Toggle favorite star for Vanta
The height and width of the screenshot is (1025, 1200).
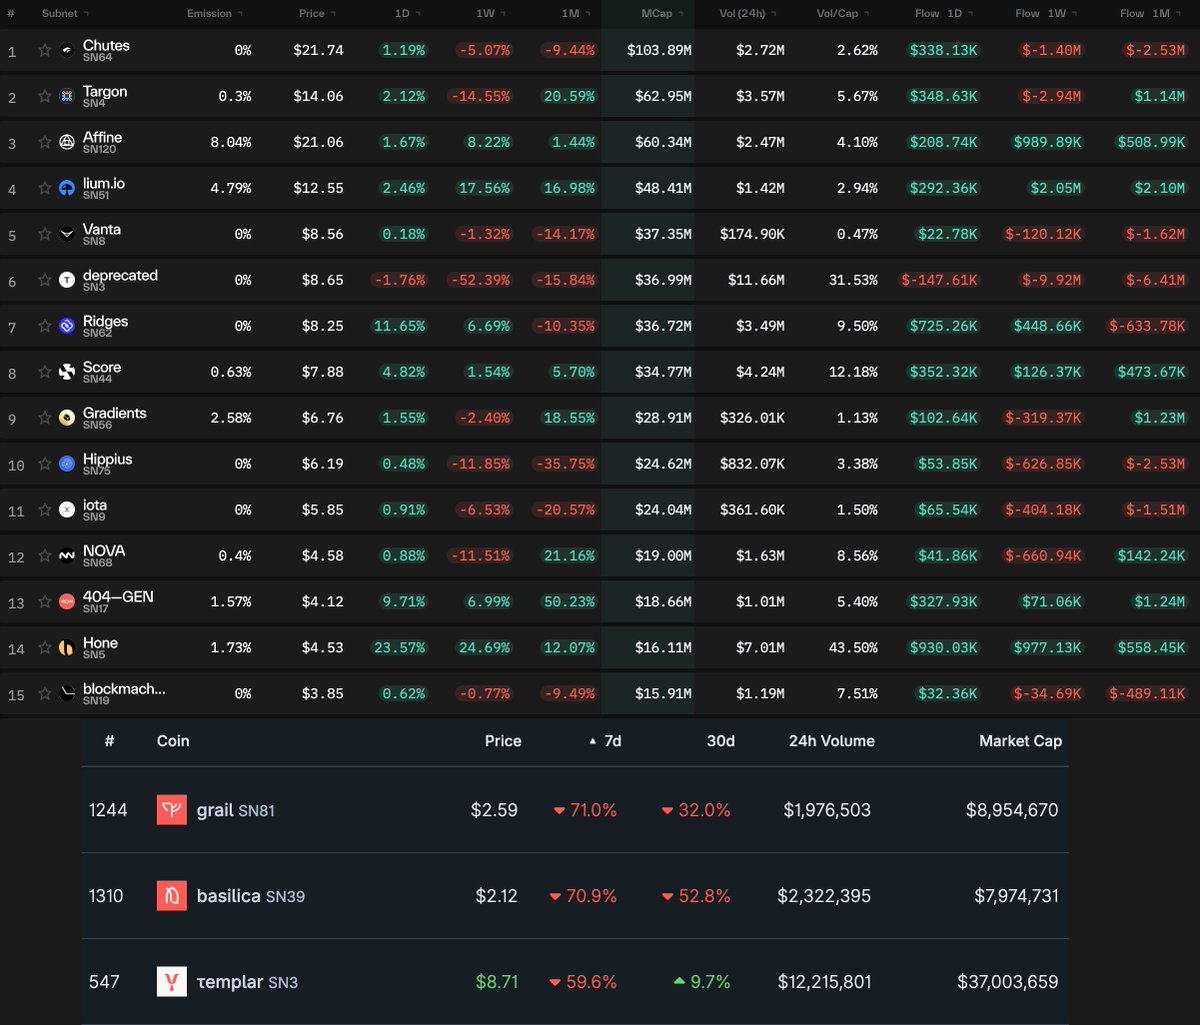click(x=44, y=234)
